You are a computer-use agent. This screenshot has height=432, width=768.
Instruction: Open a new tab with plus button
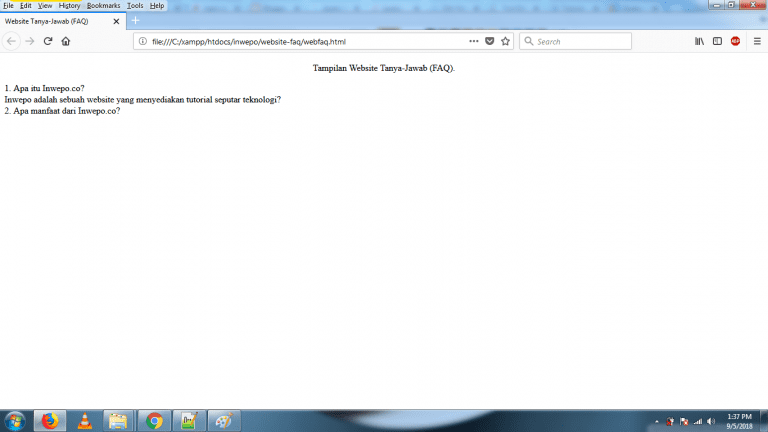point(136,21)
